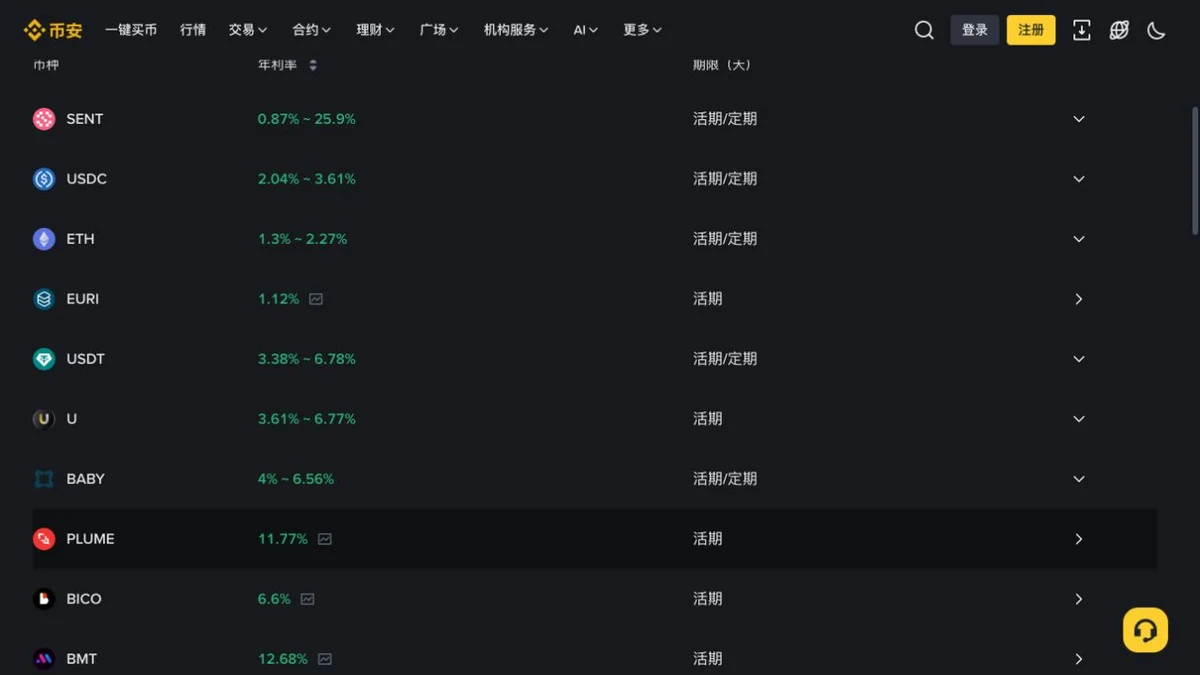1200x675 pixels.
Task: Click the BABY rate 4% ~ 6.56%
Action: tap(296, 479)
